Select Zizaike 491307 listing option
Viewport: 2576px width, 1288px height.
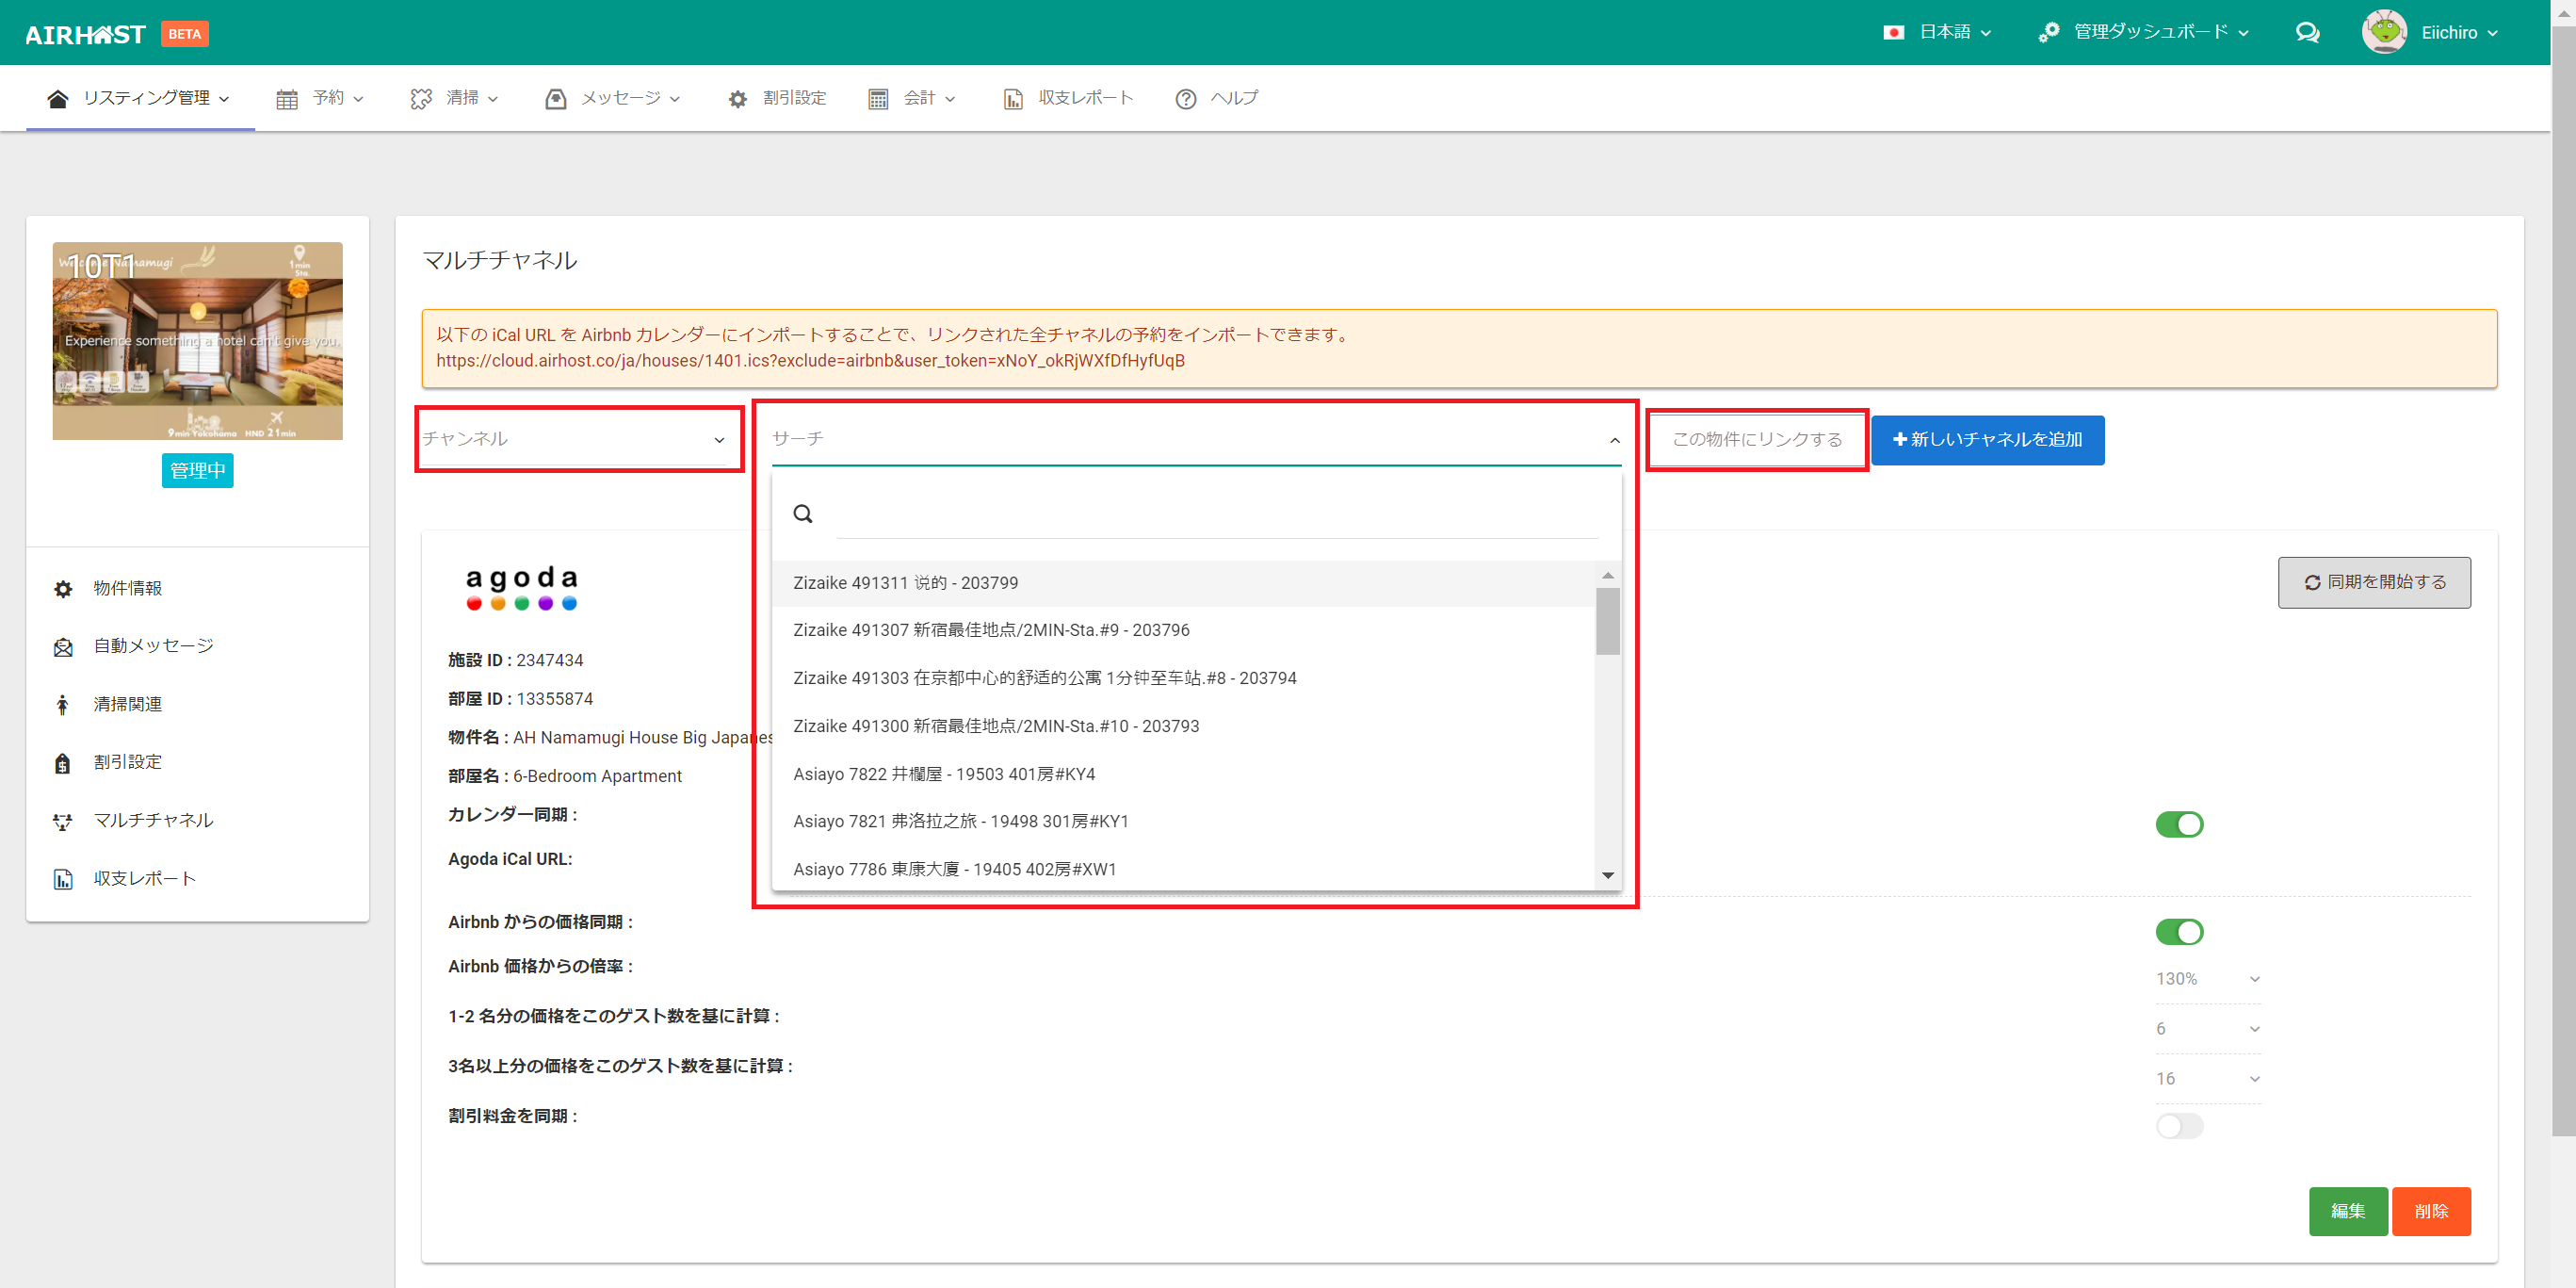click(991, 630)
